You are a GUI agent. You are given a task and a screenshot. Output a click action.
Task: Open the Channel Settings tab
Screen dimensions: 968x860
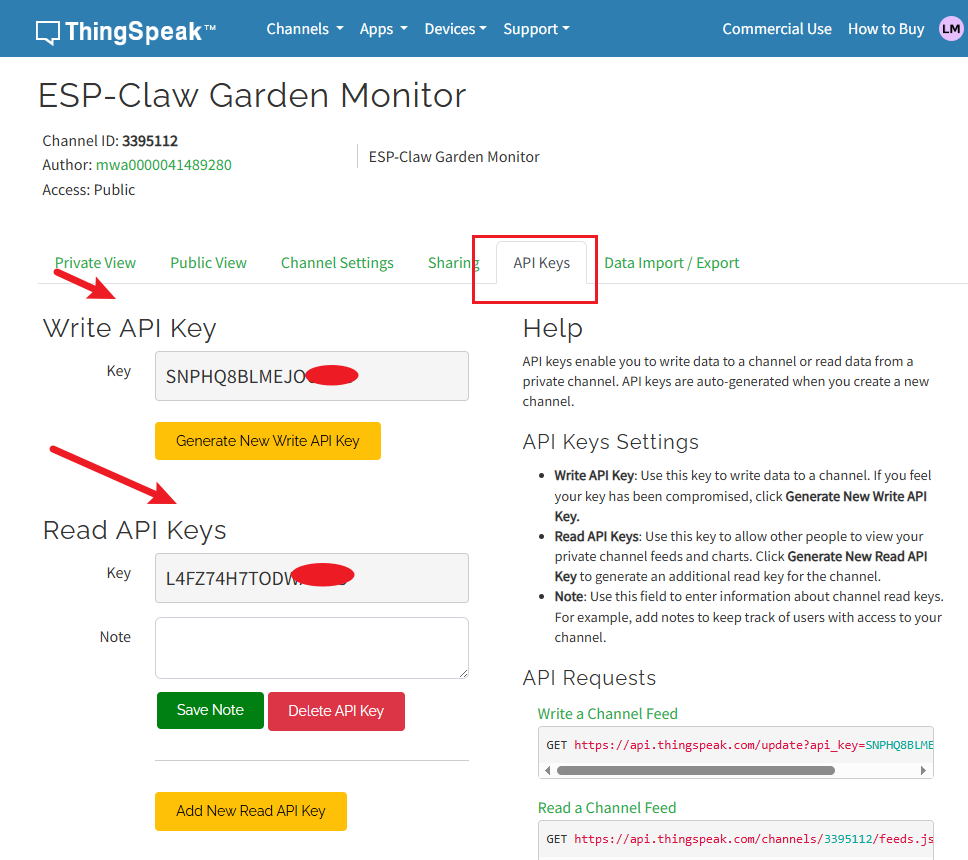tap(337, 263)
